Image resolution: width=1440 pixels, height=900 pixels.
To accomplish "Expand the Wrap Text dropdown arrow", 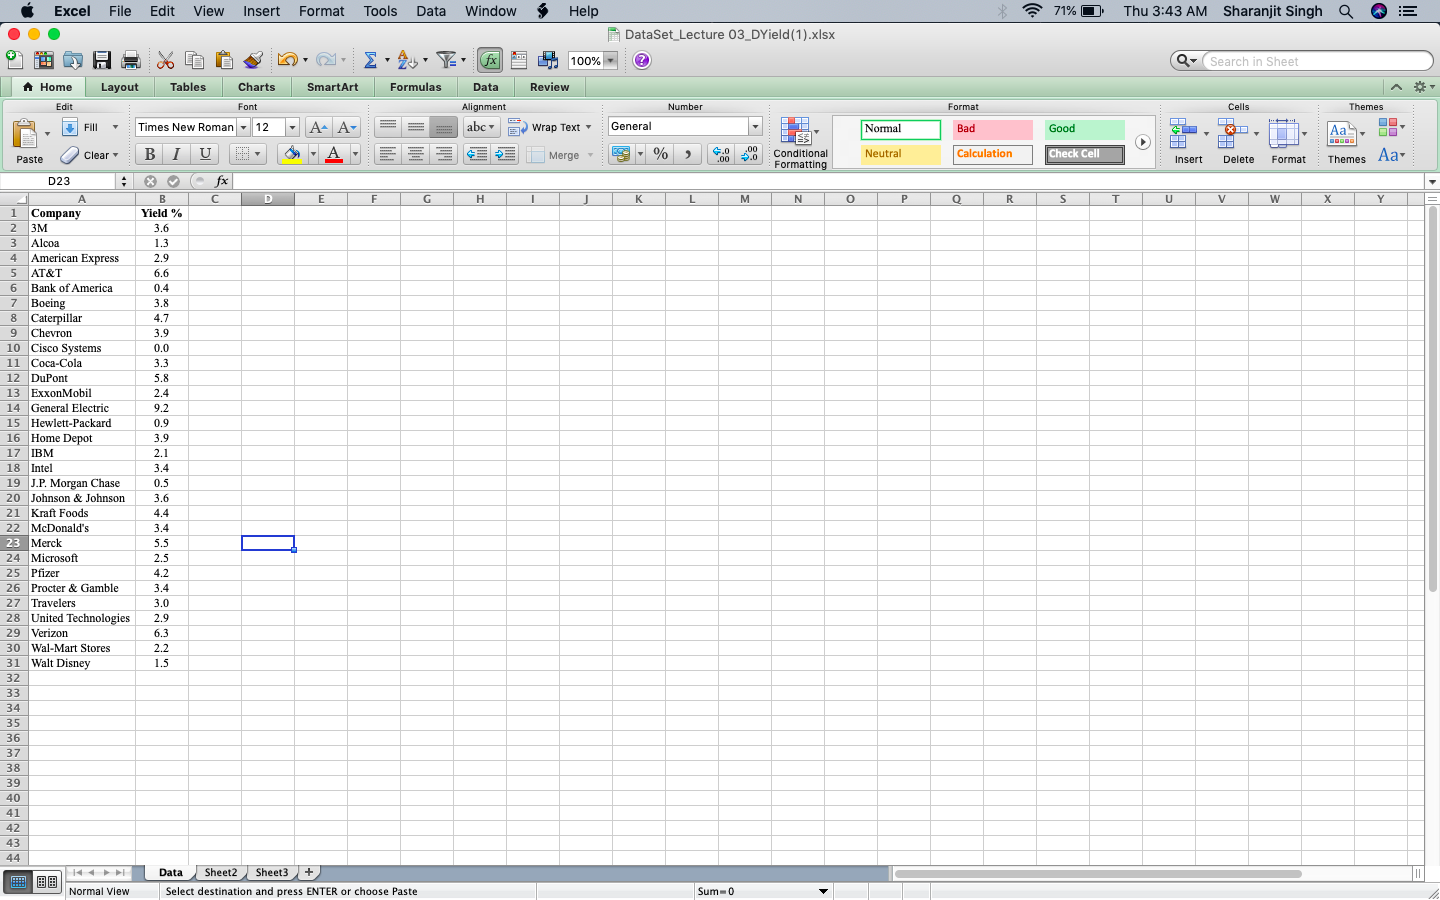I will tap(588, 127).
